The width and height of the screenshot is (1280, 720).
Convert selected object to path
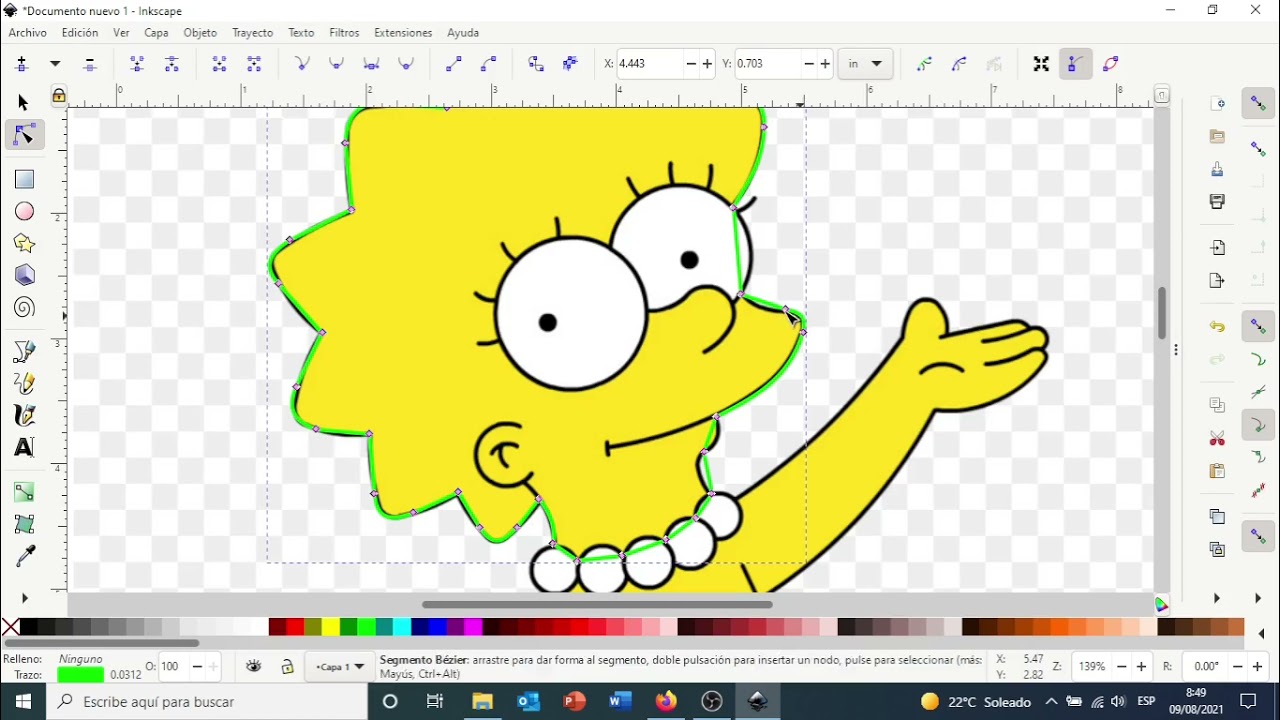pyautogui.click(x=536, y=64)
